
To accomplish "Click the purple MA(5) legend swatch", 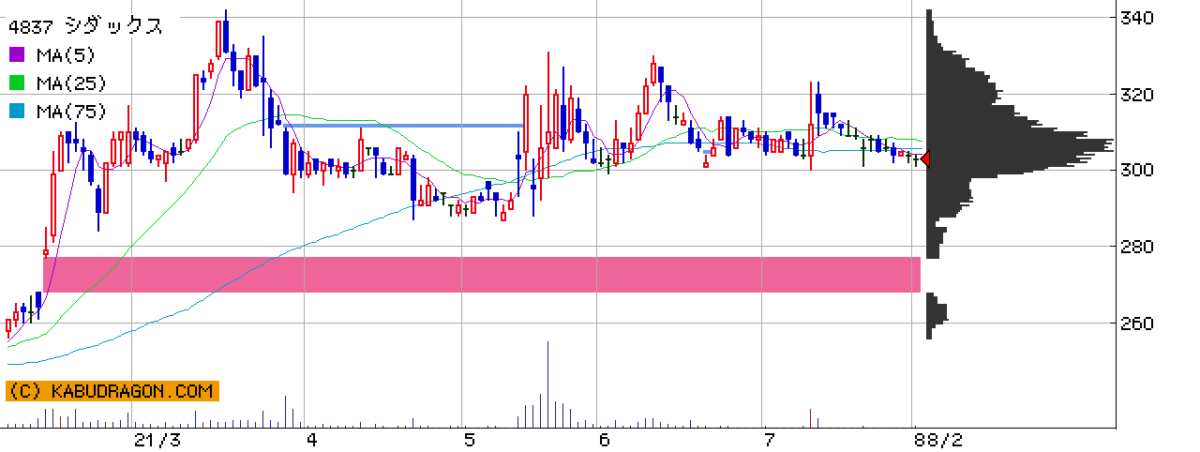I will 17,55.
